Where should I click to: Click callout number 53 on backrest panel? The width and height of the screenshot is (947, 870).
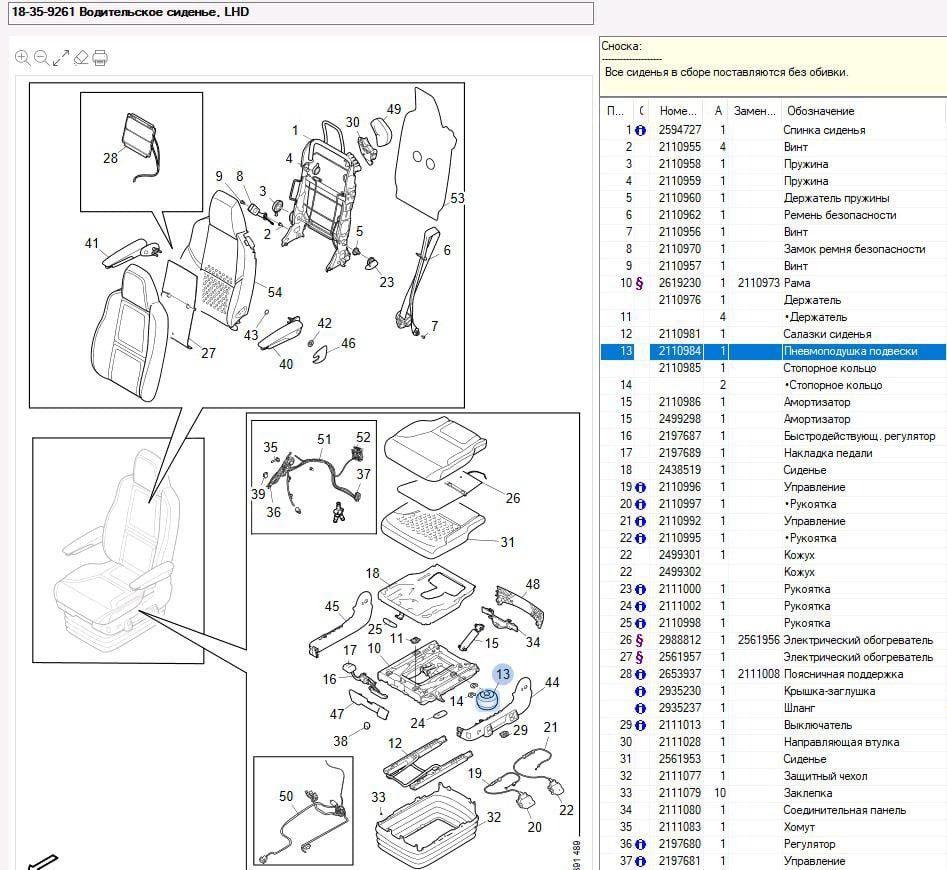pos(457,198)
